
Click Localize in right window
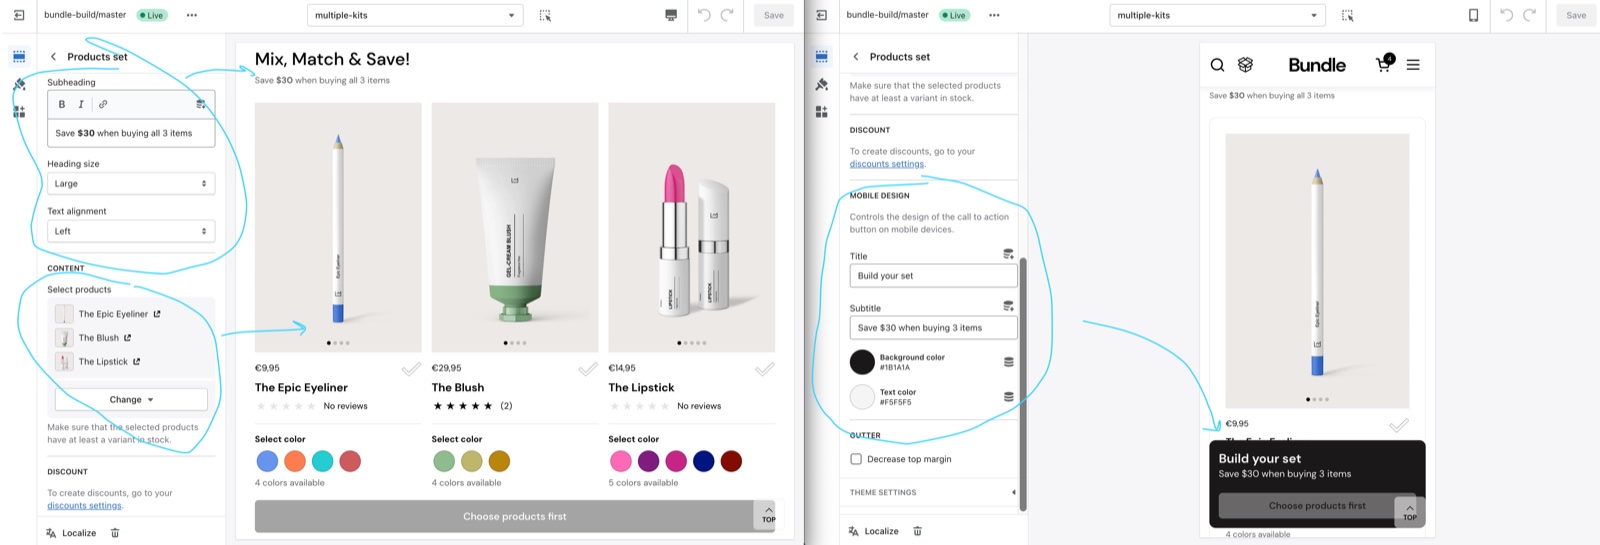[x=874, y=531]
